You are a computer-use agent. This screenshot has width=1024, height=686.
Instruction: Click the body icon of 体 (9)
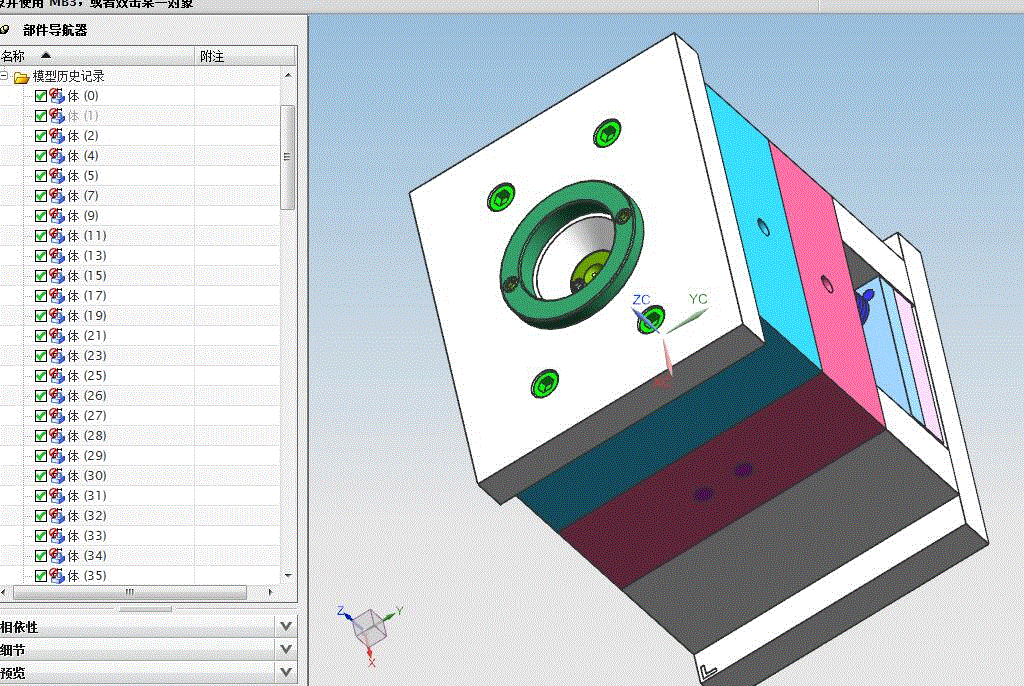click(x=57, y=216)
